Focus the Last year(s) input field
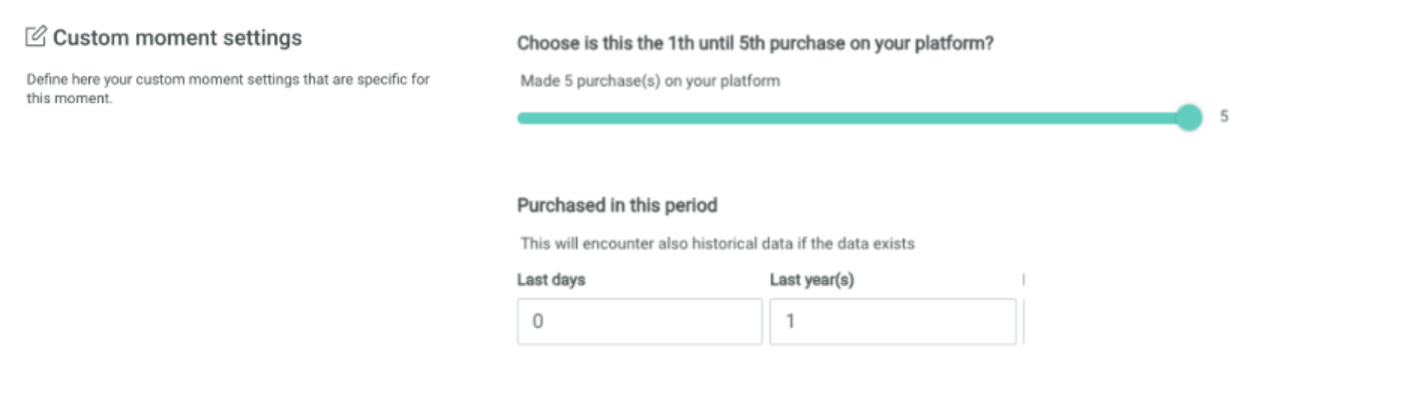Viewport: 1401px width, 414px height. [x=892, y=322]
